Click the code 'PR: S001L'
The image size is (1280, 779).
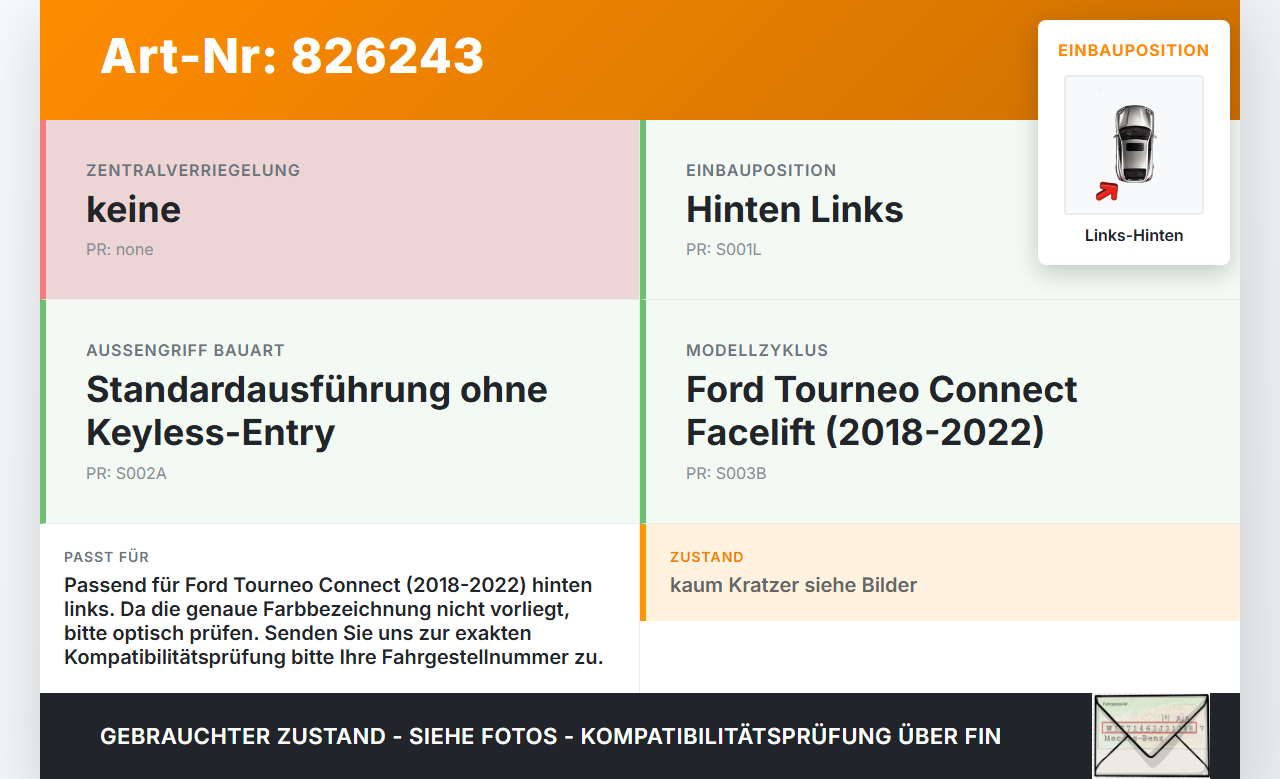coord(724,249)
